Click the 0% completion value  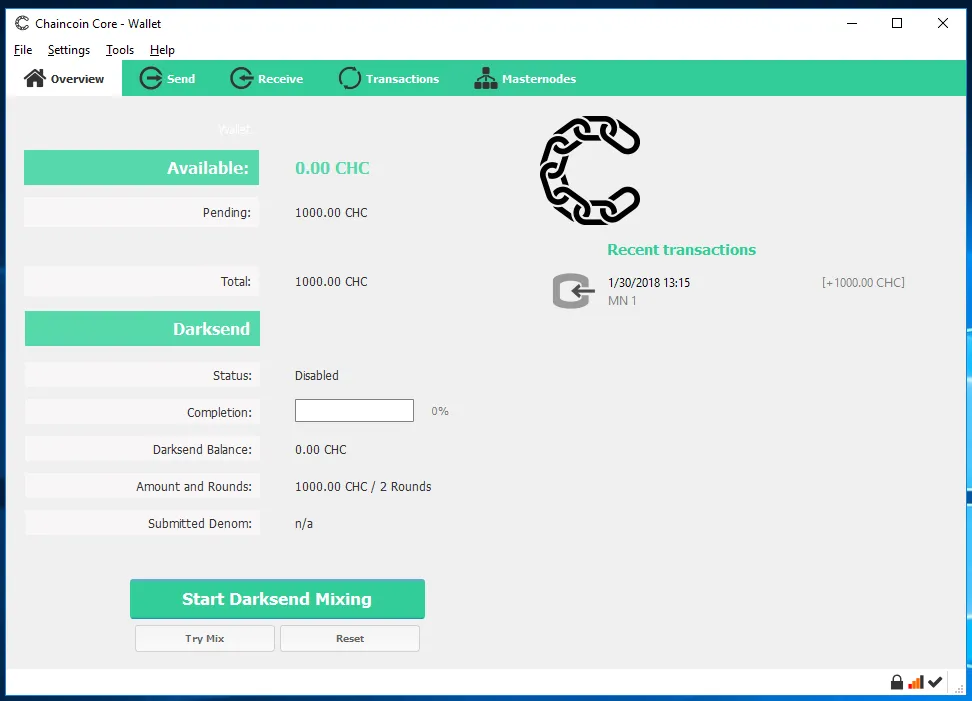(440, 411)
